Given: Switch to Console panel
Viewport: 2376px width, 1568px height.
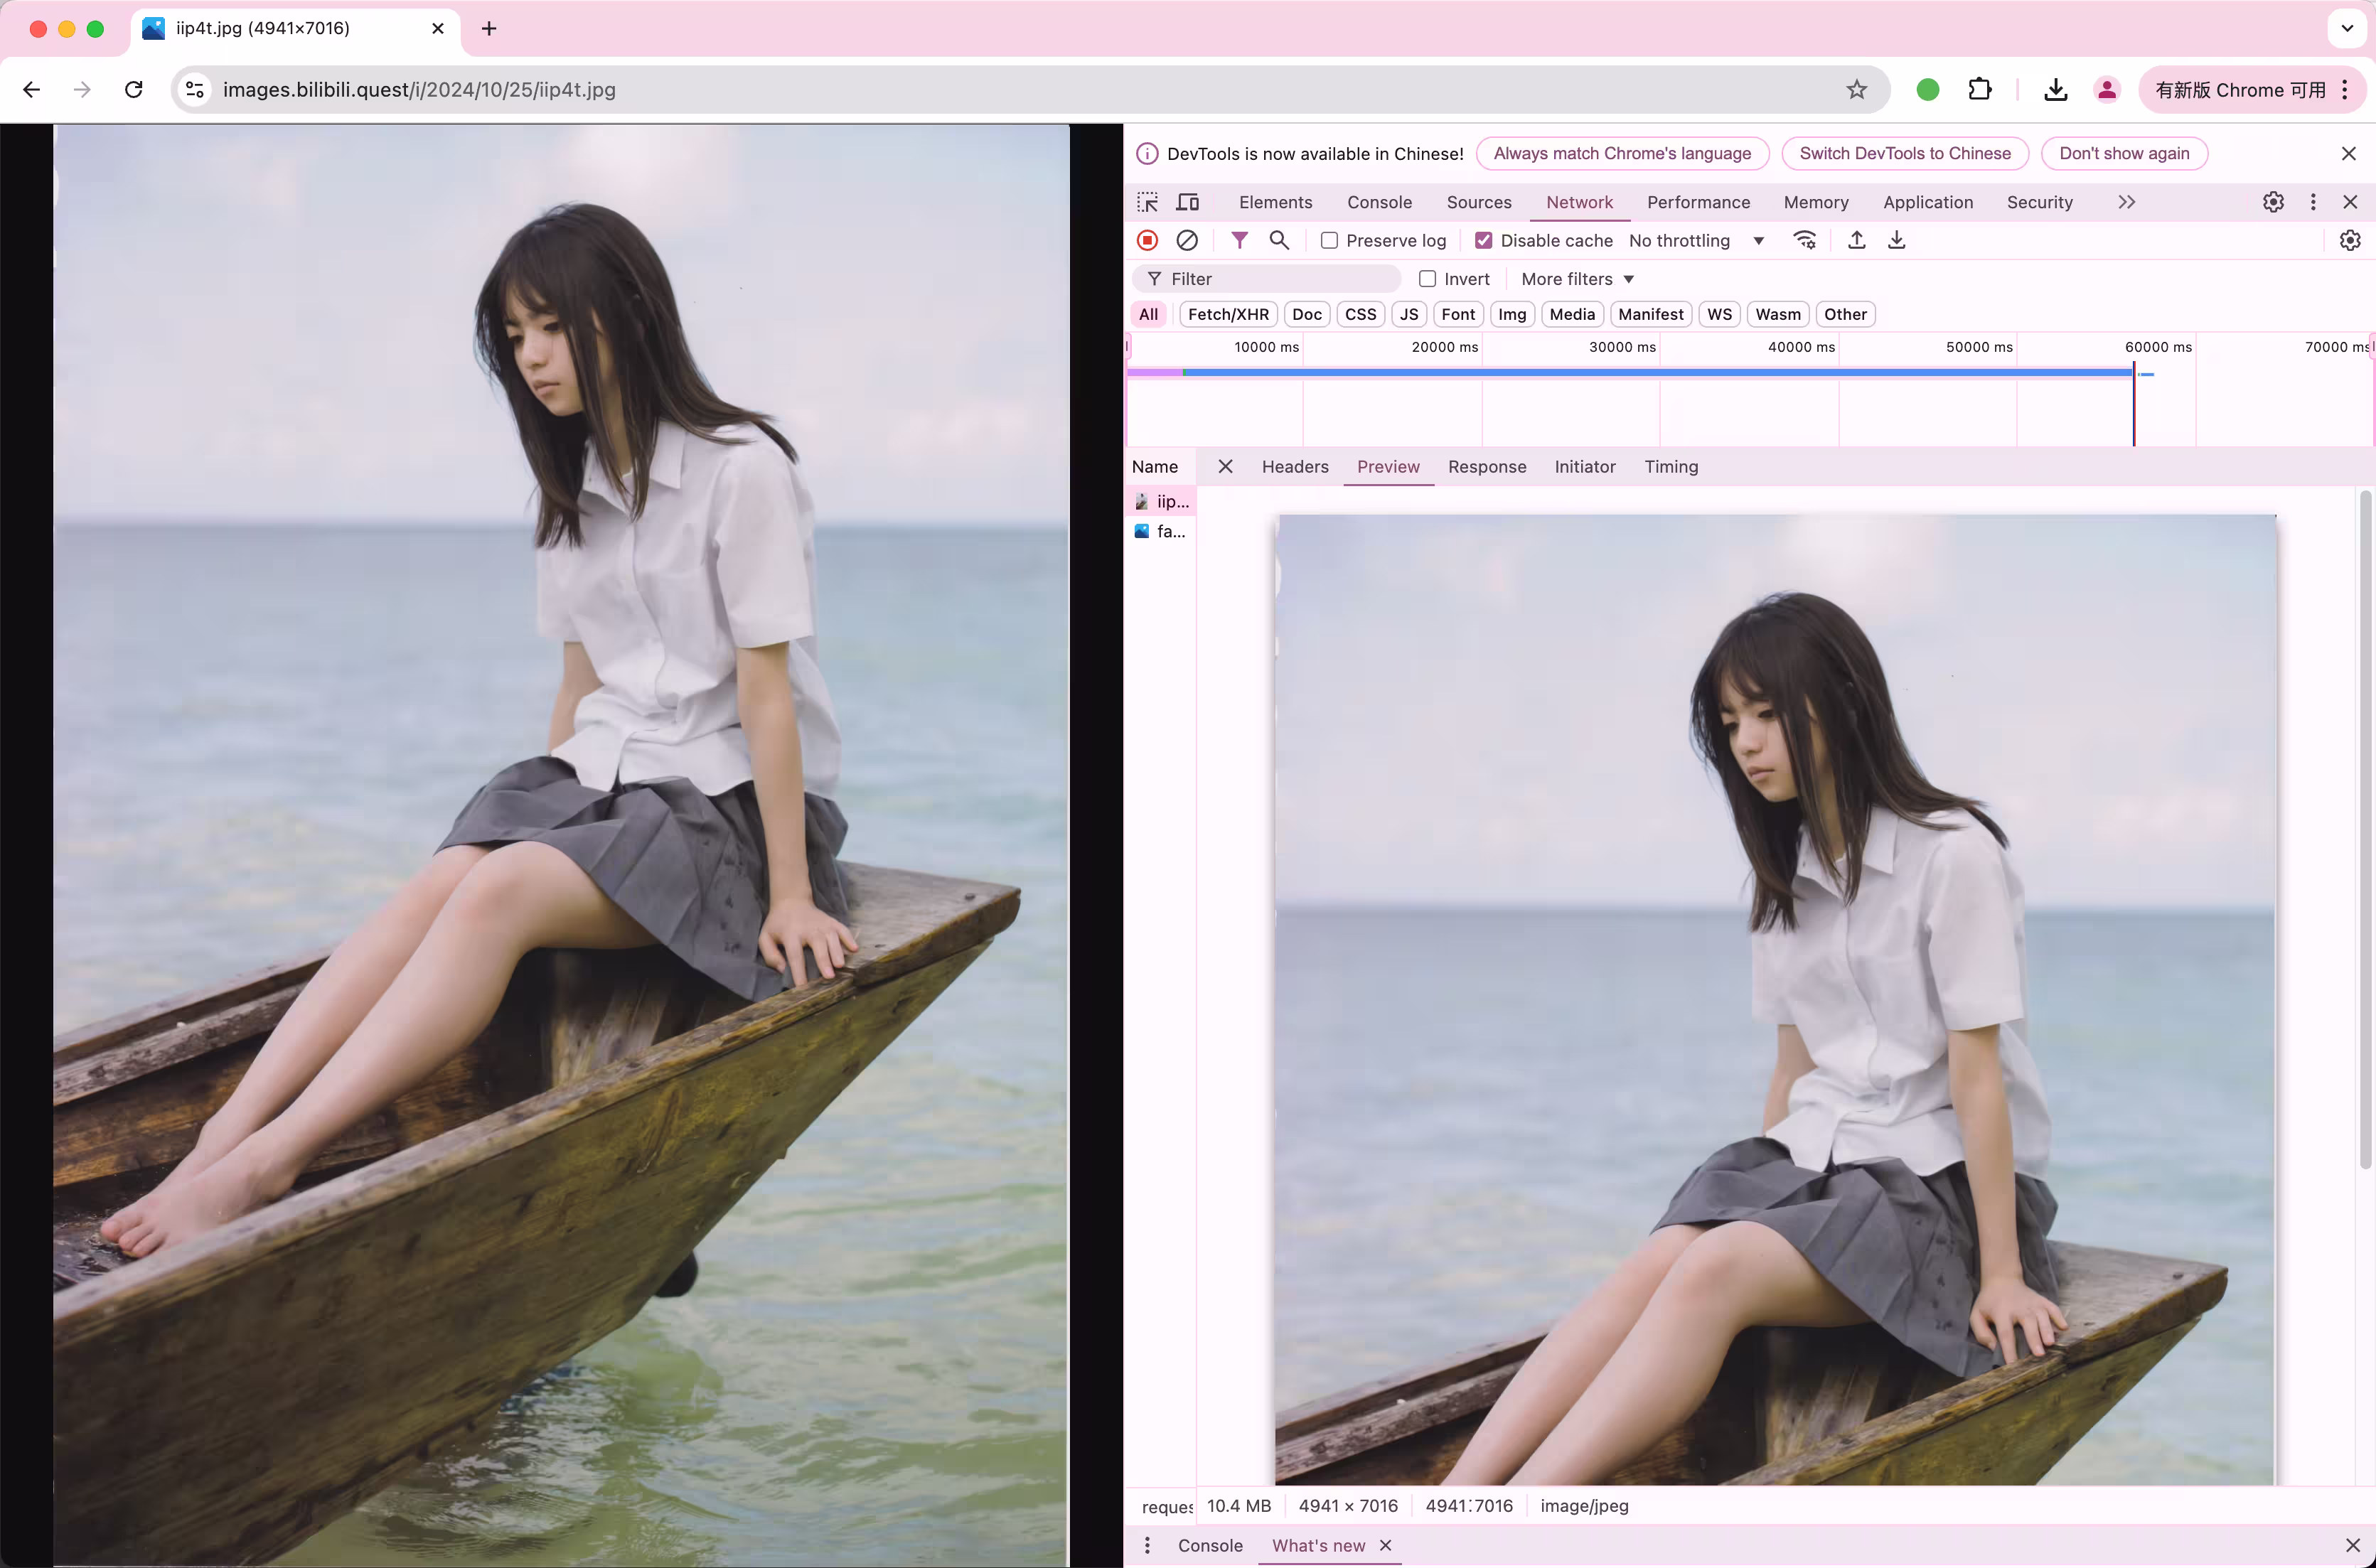Looking at the screenshot, I should click(x=1379, y=202).
